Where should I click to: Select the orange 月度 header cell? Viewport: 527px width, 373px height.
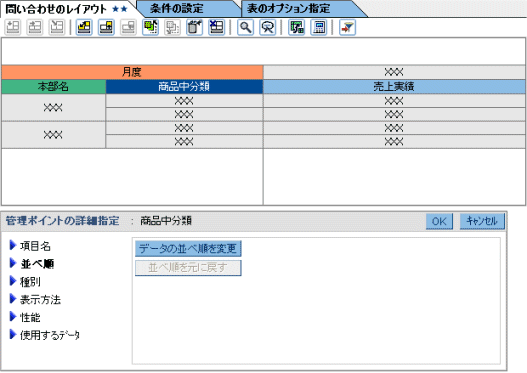(132, 72)
